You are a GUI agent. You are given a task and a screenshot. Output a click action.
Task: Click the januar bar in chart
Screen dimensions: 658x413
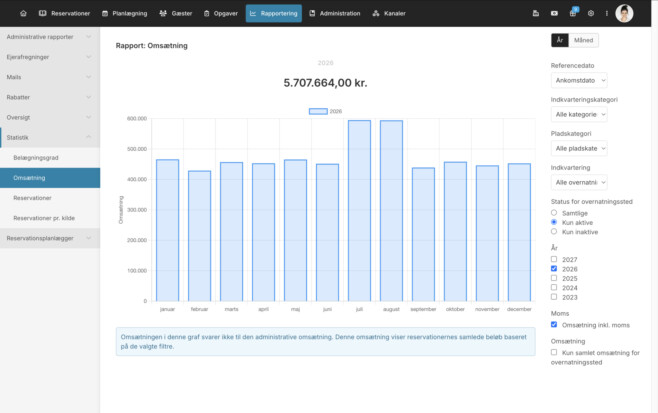tap(167, 230)
